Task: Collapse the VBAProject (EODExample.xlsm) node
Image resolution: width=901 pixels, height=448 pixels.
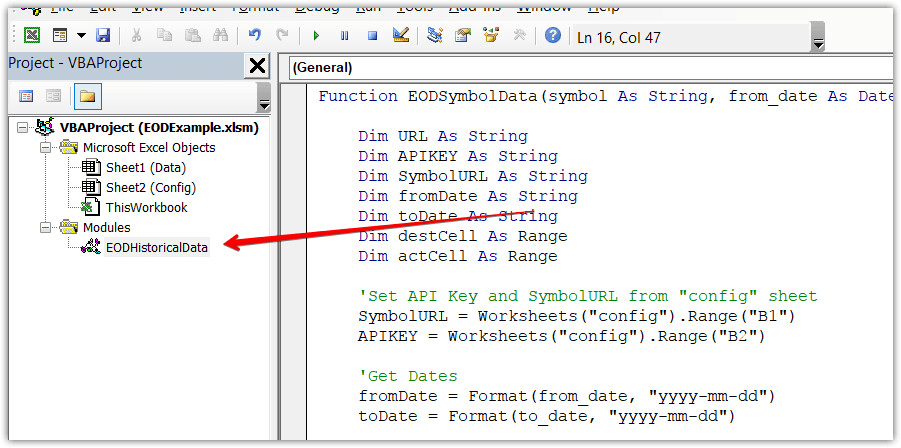Action: click(22, 128)
